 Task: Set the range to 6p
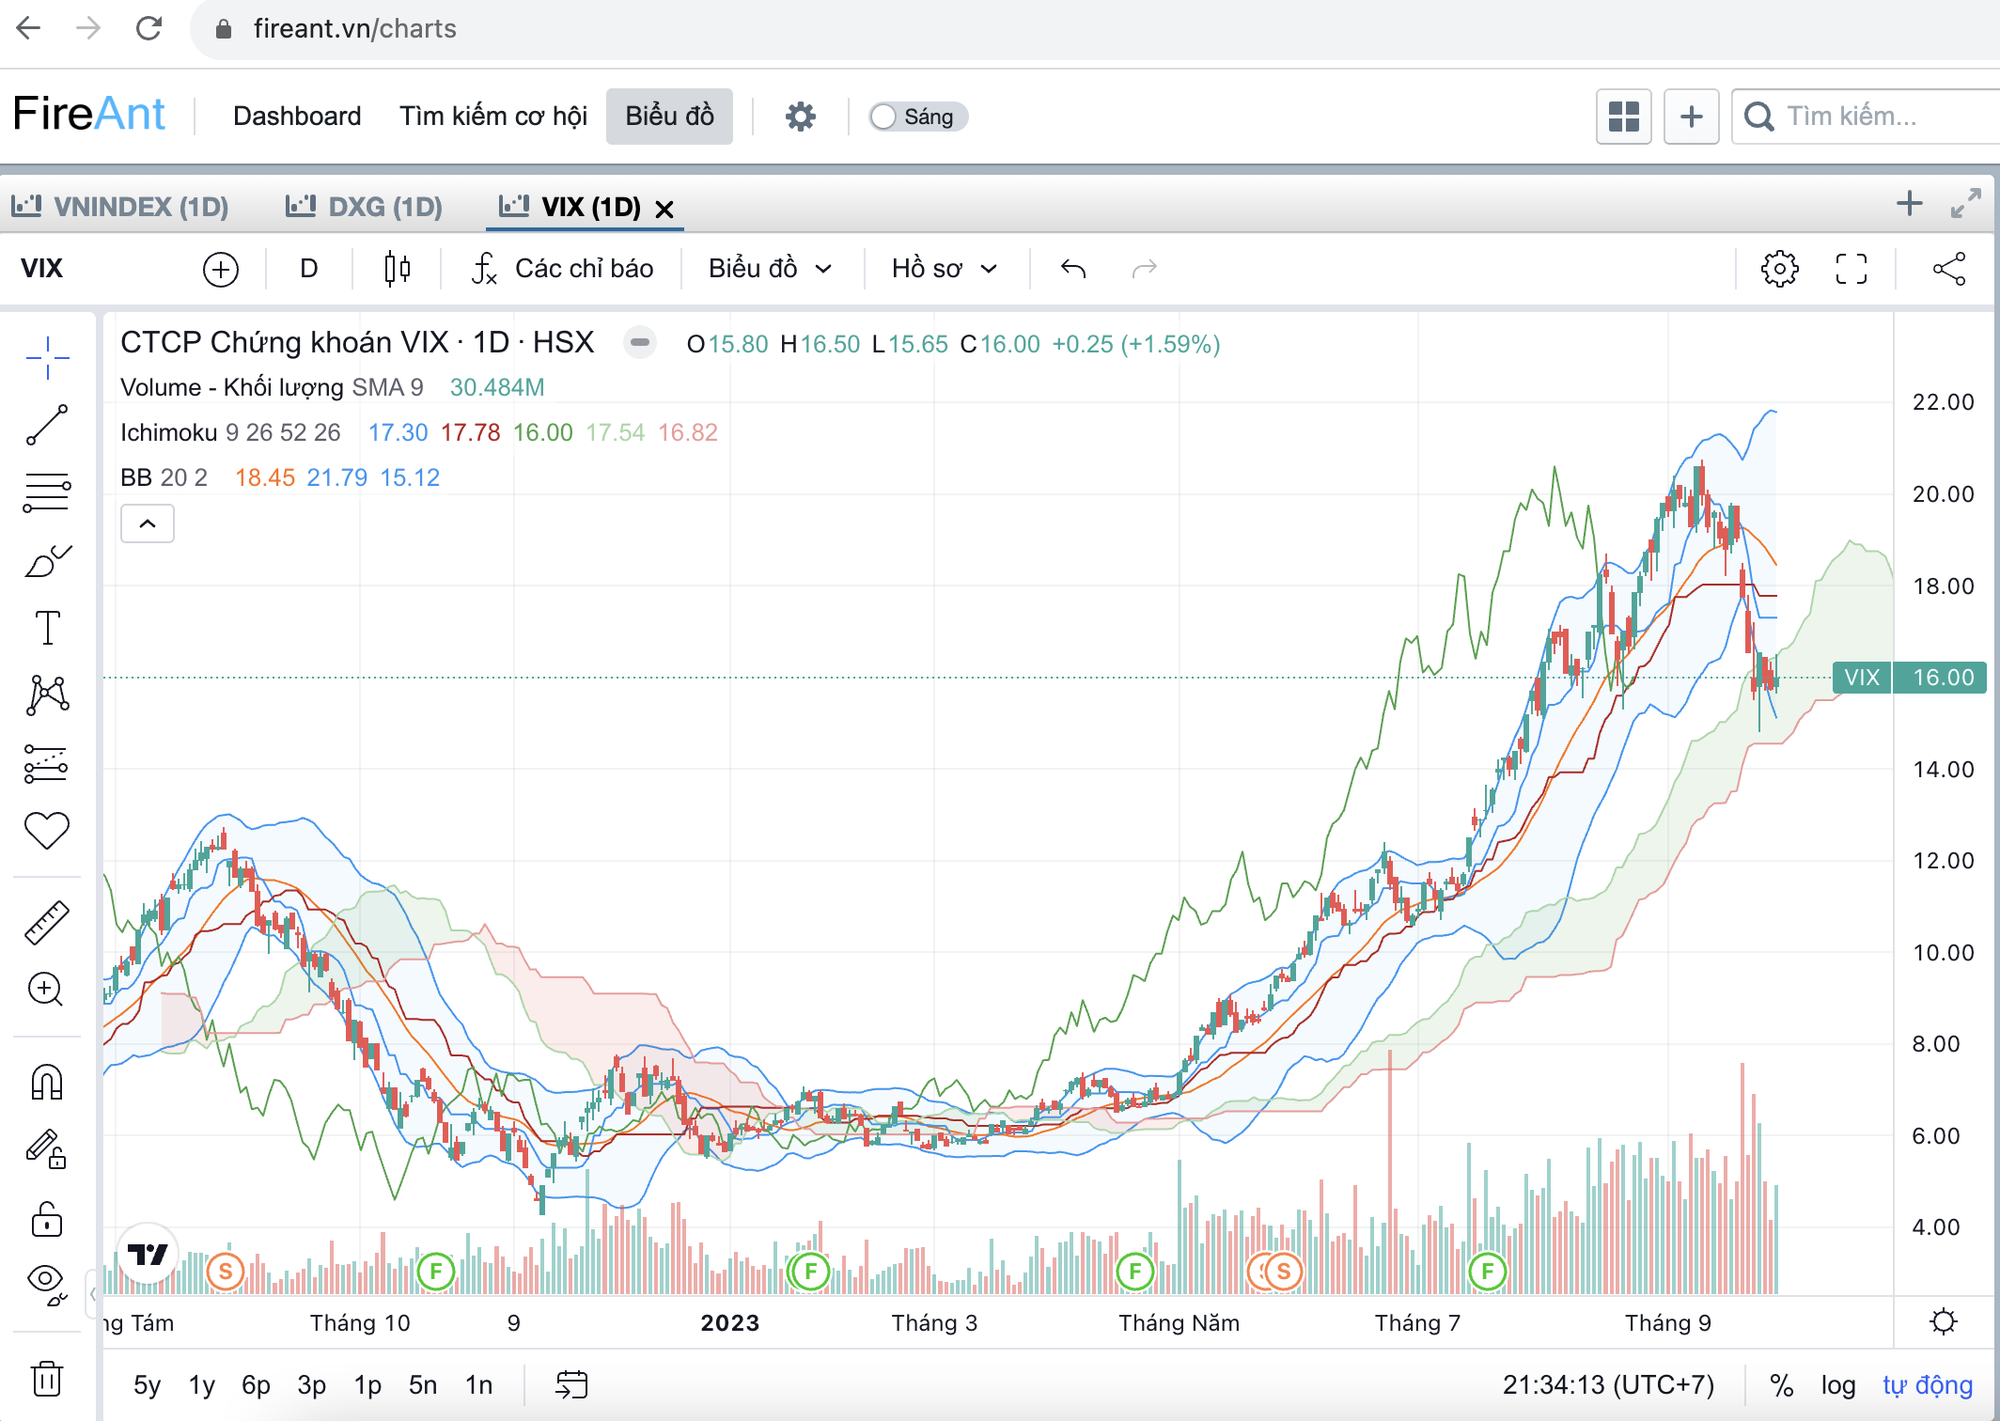coord(256,1385)
